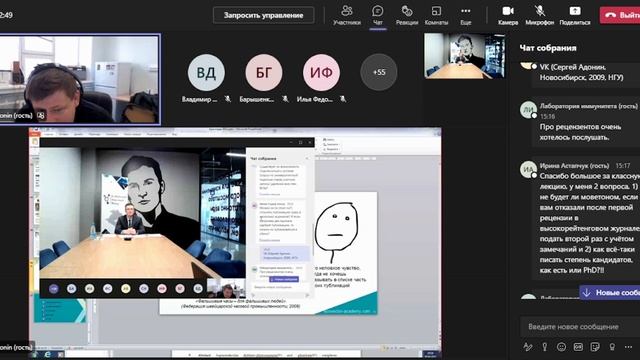The width and height of the screenshot is (640, 360).
Task: Click the ЛИ avatar in chat
Action: tap(528, 110)
